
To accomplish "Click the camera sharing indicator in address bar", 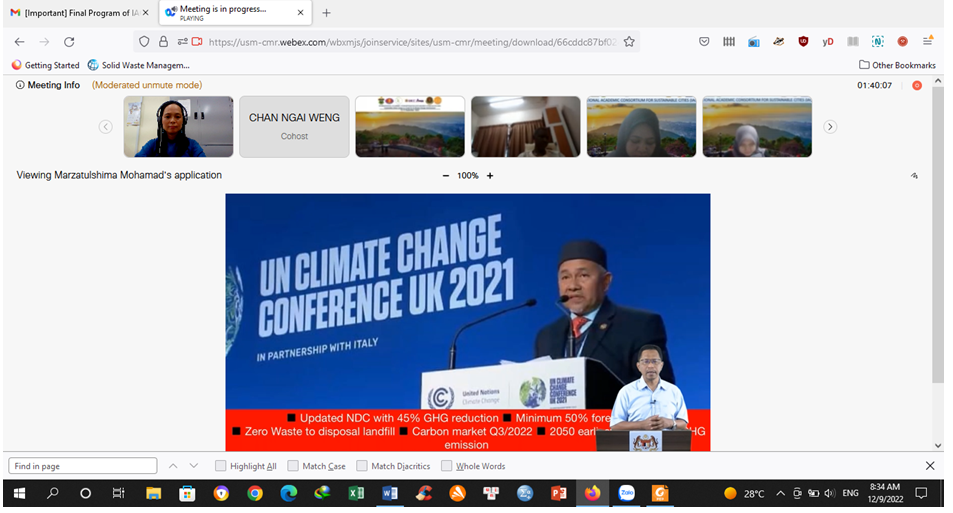I will [197, 42].
